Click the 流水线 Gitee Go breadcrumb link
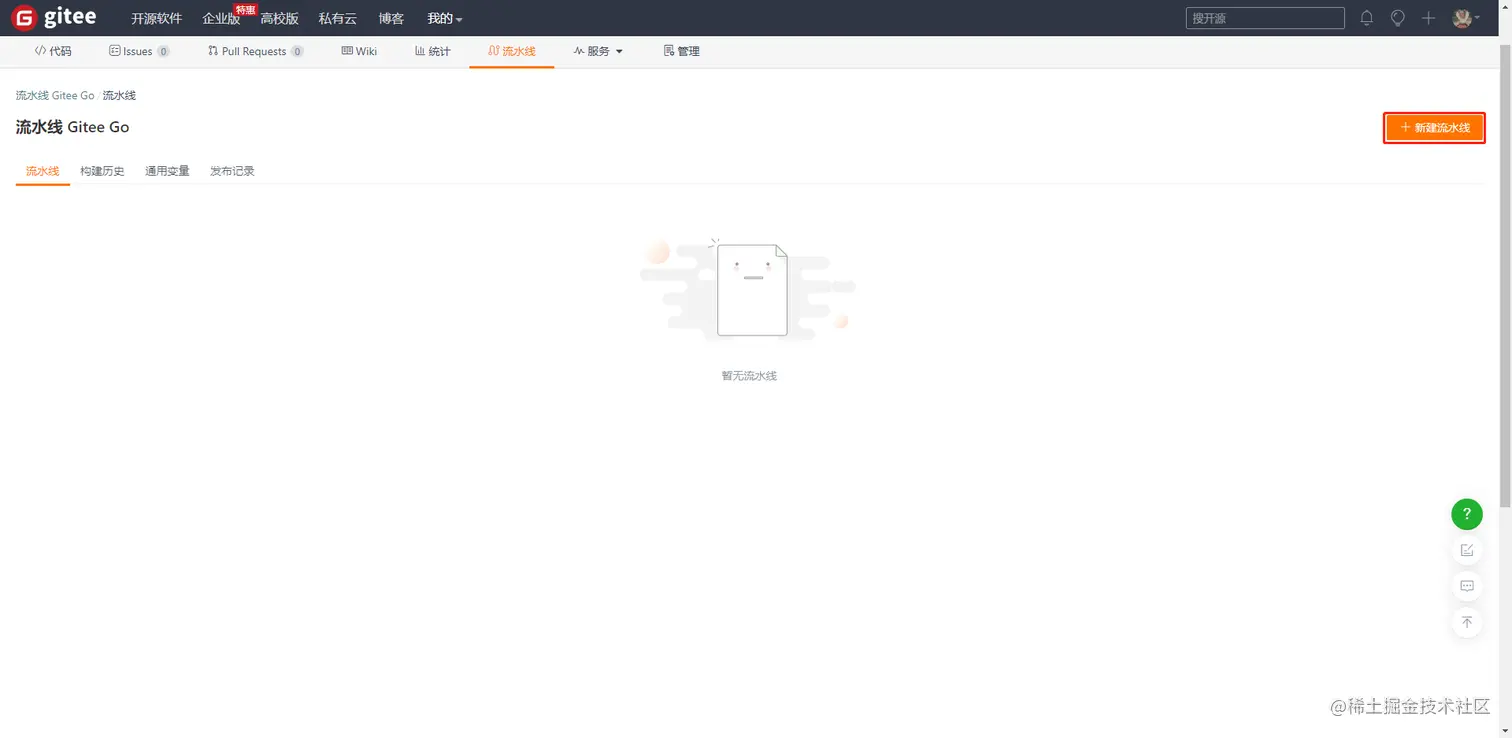The height and width of the screenshot is (738, 1512). coord(55,96)
